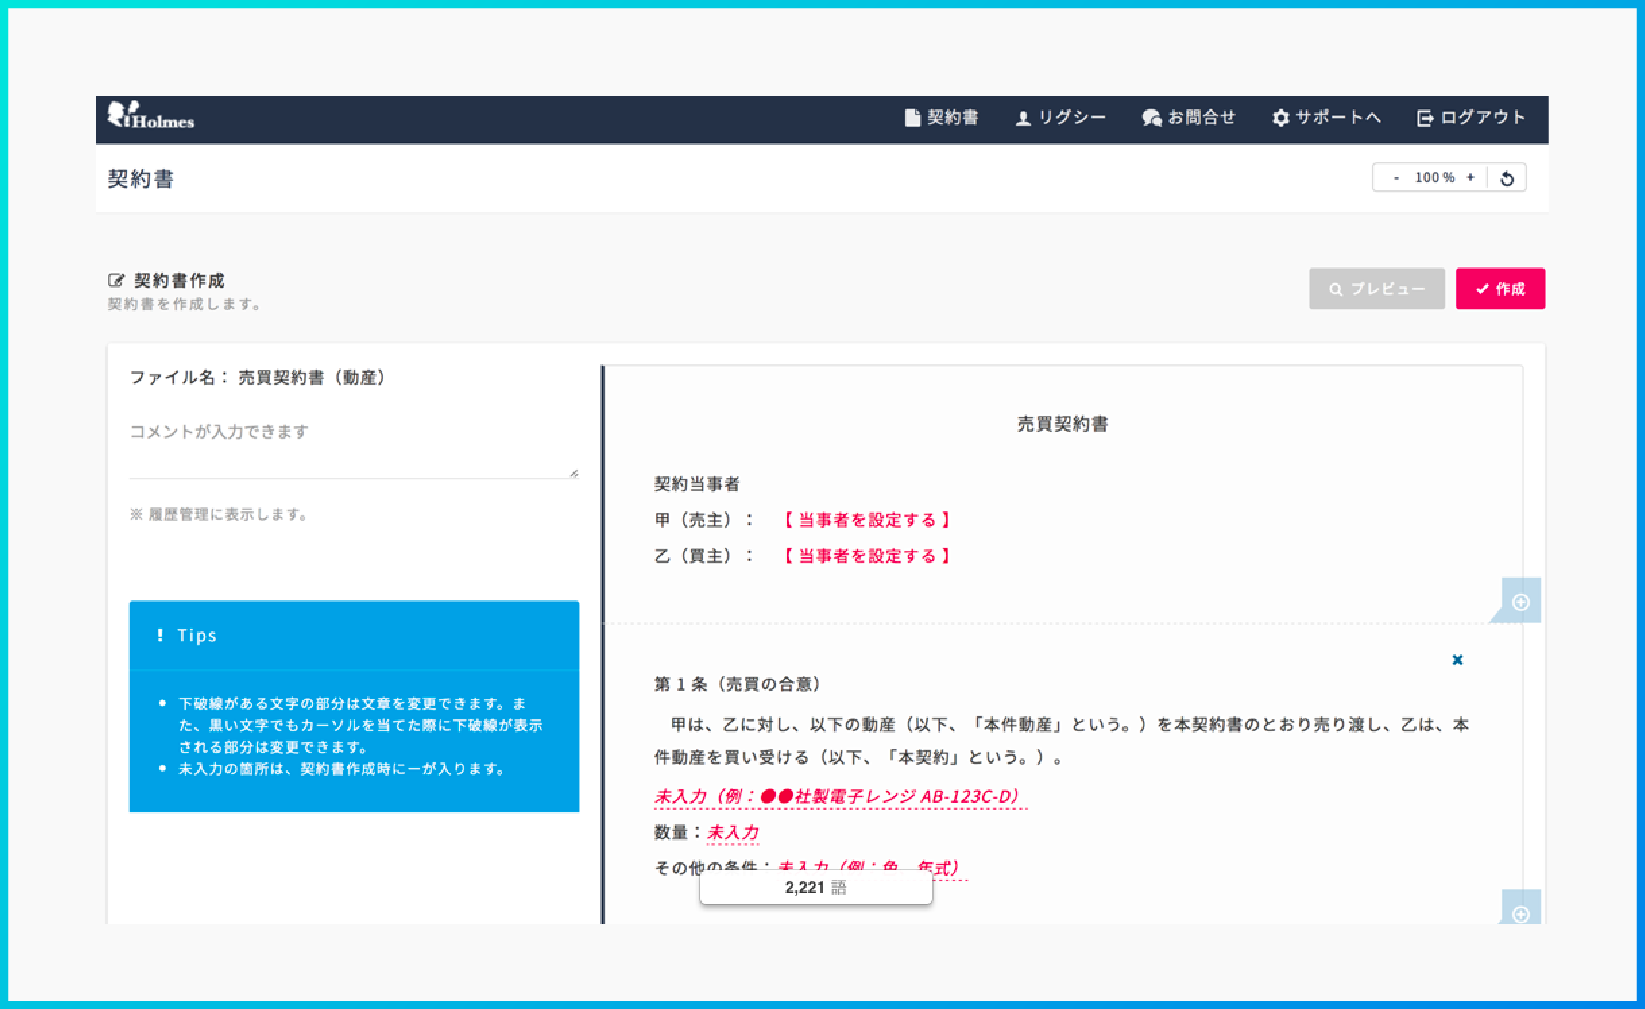The image size is (1645, 1009).
Task: Click ログアウト to log out
Action: (x=1471, y=118)
